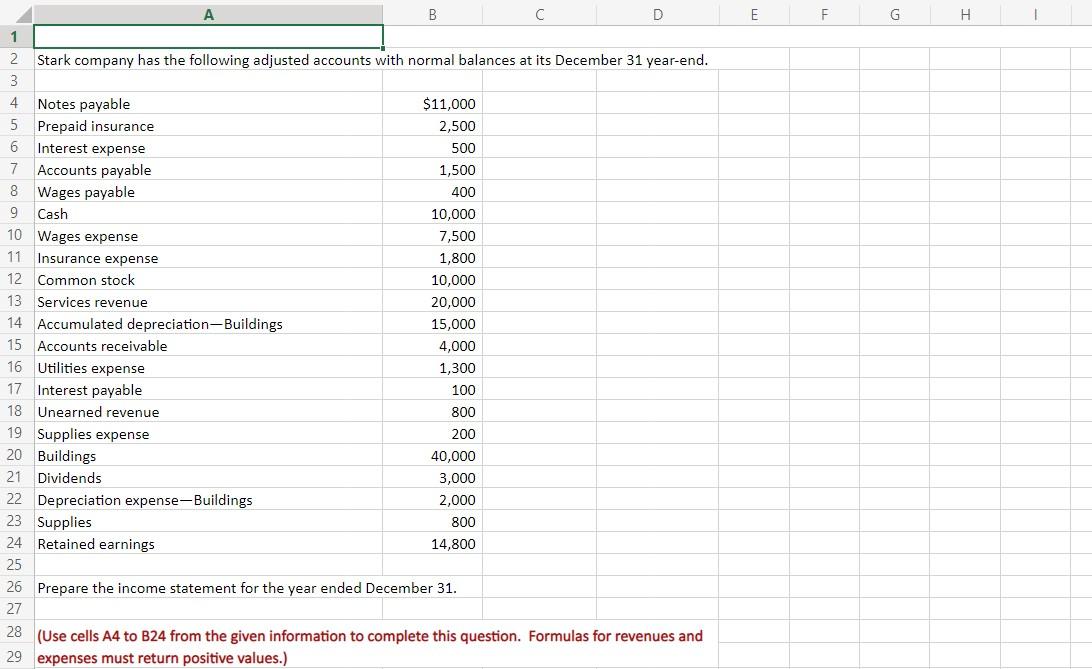1092x669 pixels.
Task: Select the Retained earnings cell
Action: coord(208,544)
